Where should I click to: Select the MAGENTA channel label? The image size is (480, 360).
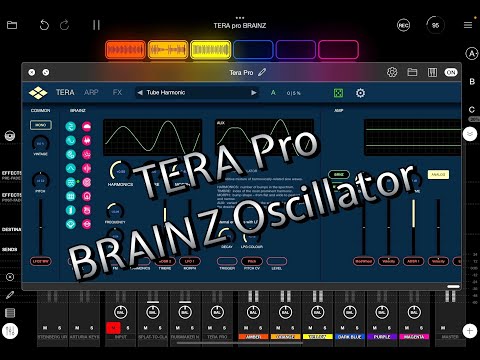pyautogui.click(x=414, y=337)
